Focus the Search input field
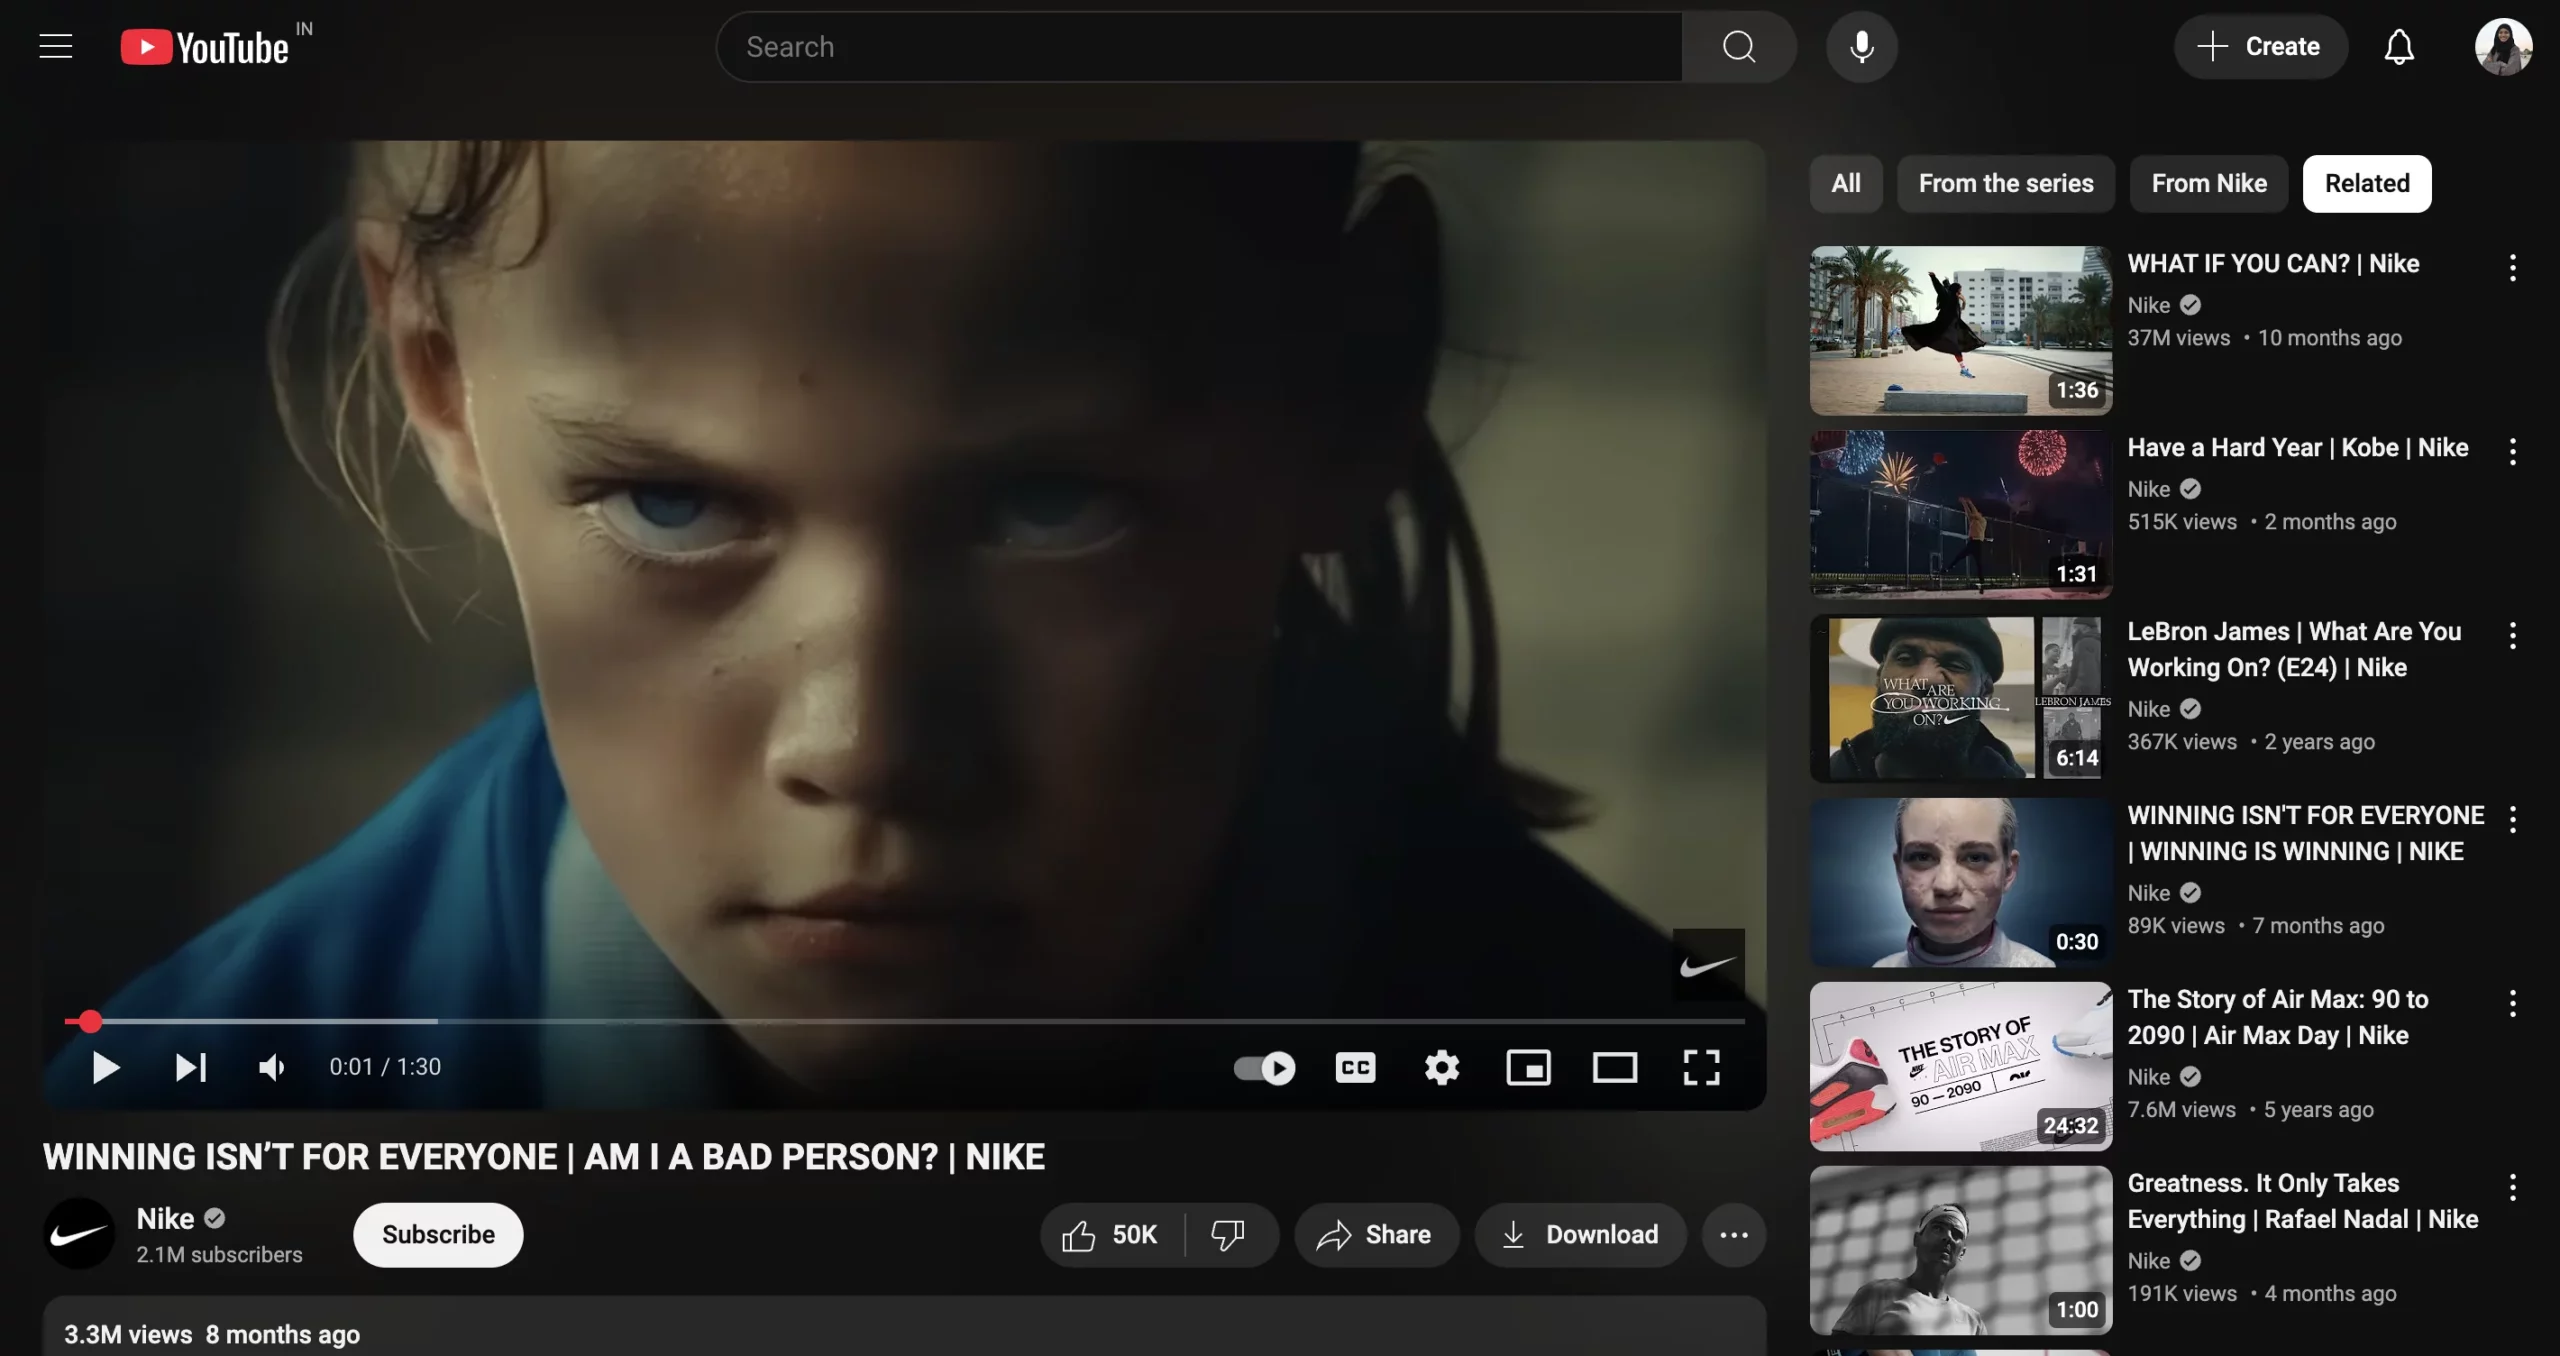This screenshot has width=2560, height=1356. [1200, 47]
